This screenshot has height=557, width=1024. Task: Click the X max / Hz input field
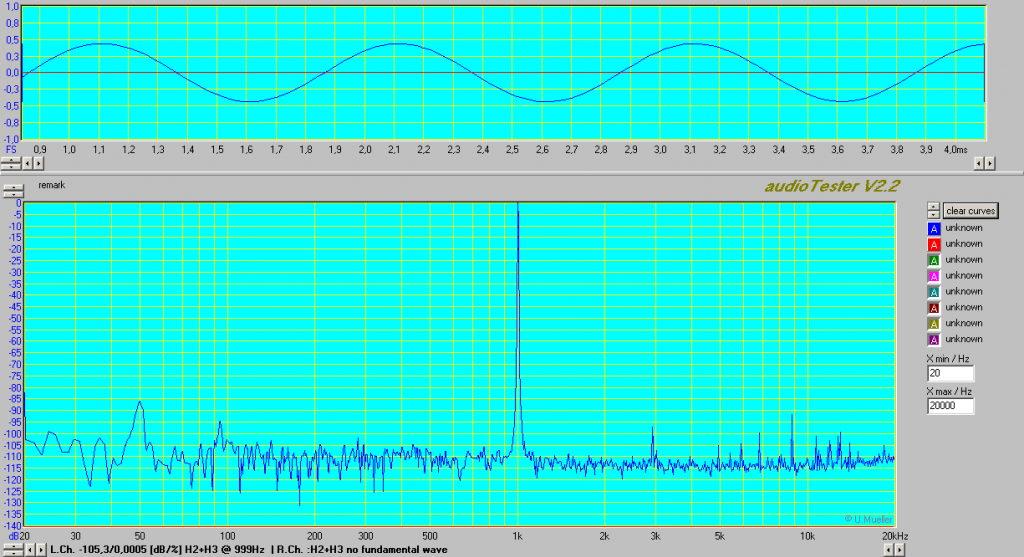pos(950,407)
